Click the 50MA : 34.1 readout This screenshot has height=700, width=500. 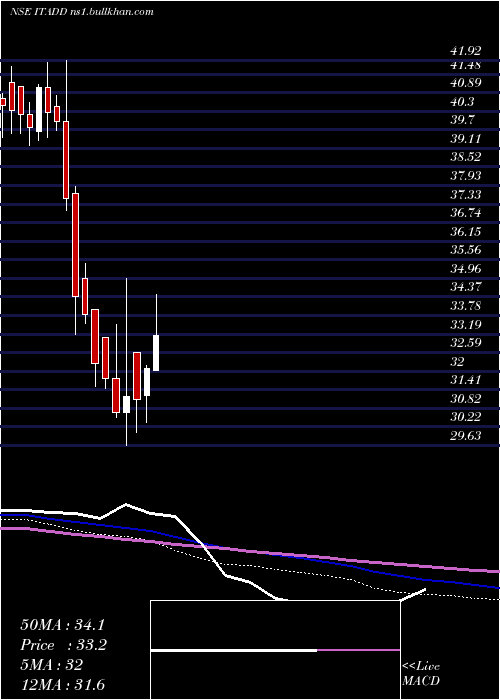click(x=62, y=625)
